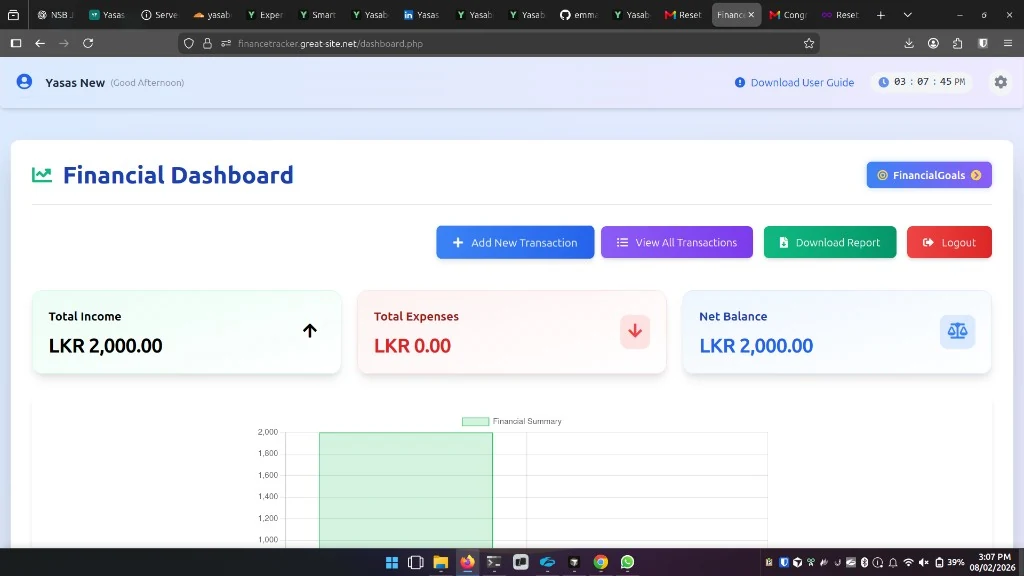
Task: Expand the list all tabs dropdown
Action: tap(908, 15)
